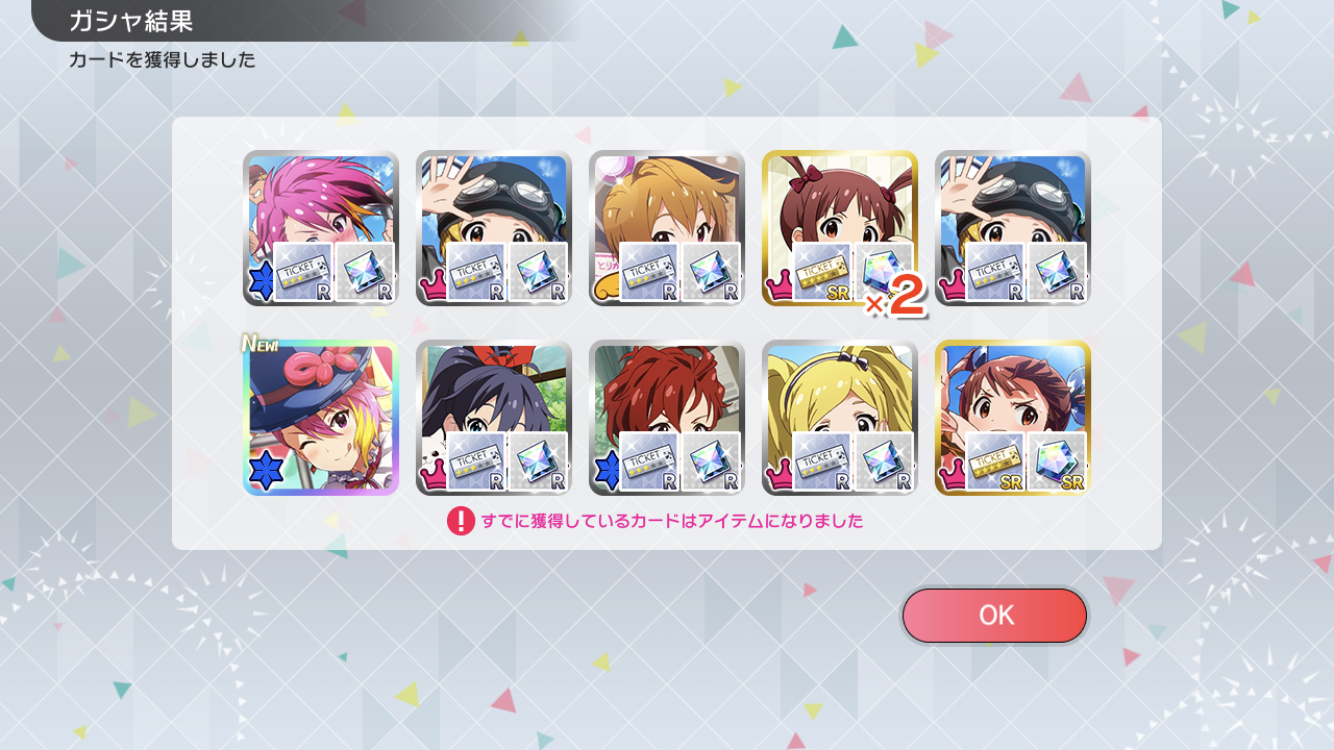1334x750 pixels.
Task: Tap the OK button
Action: click(x=994, y=615)
